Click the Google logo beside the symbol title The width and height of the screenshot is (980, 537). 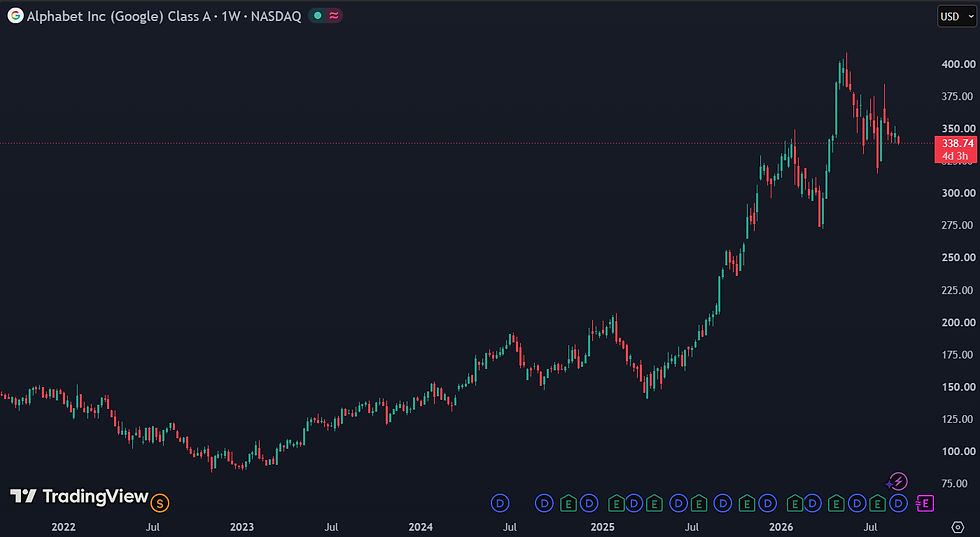pyautogui.click(x=16, y=16)
